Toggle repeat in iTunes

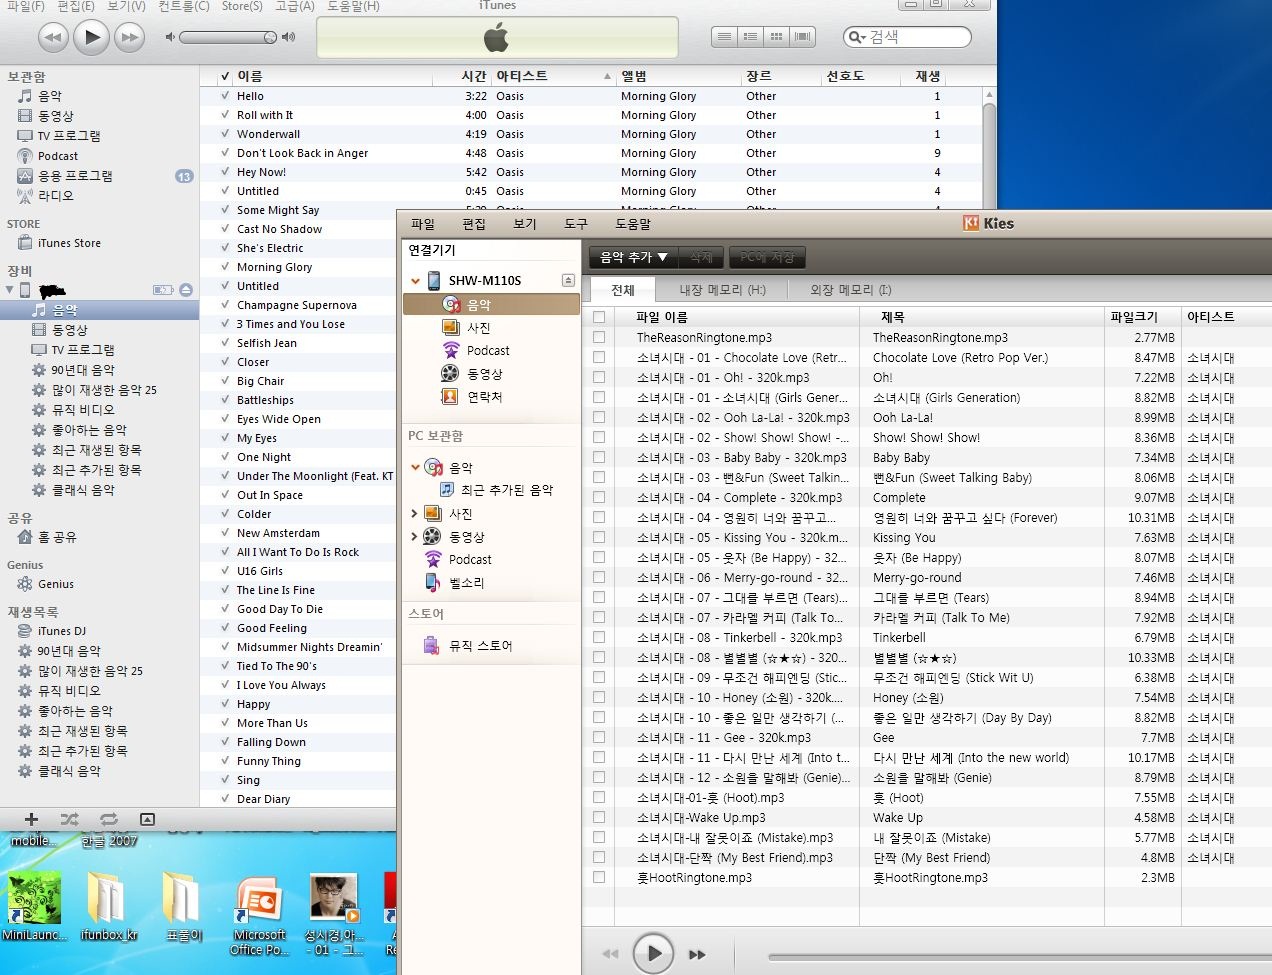click(x=108, y=819)
